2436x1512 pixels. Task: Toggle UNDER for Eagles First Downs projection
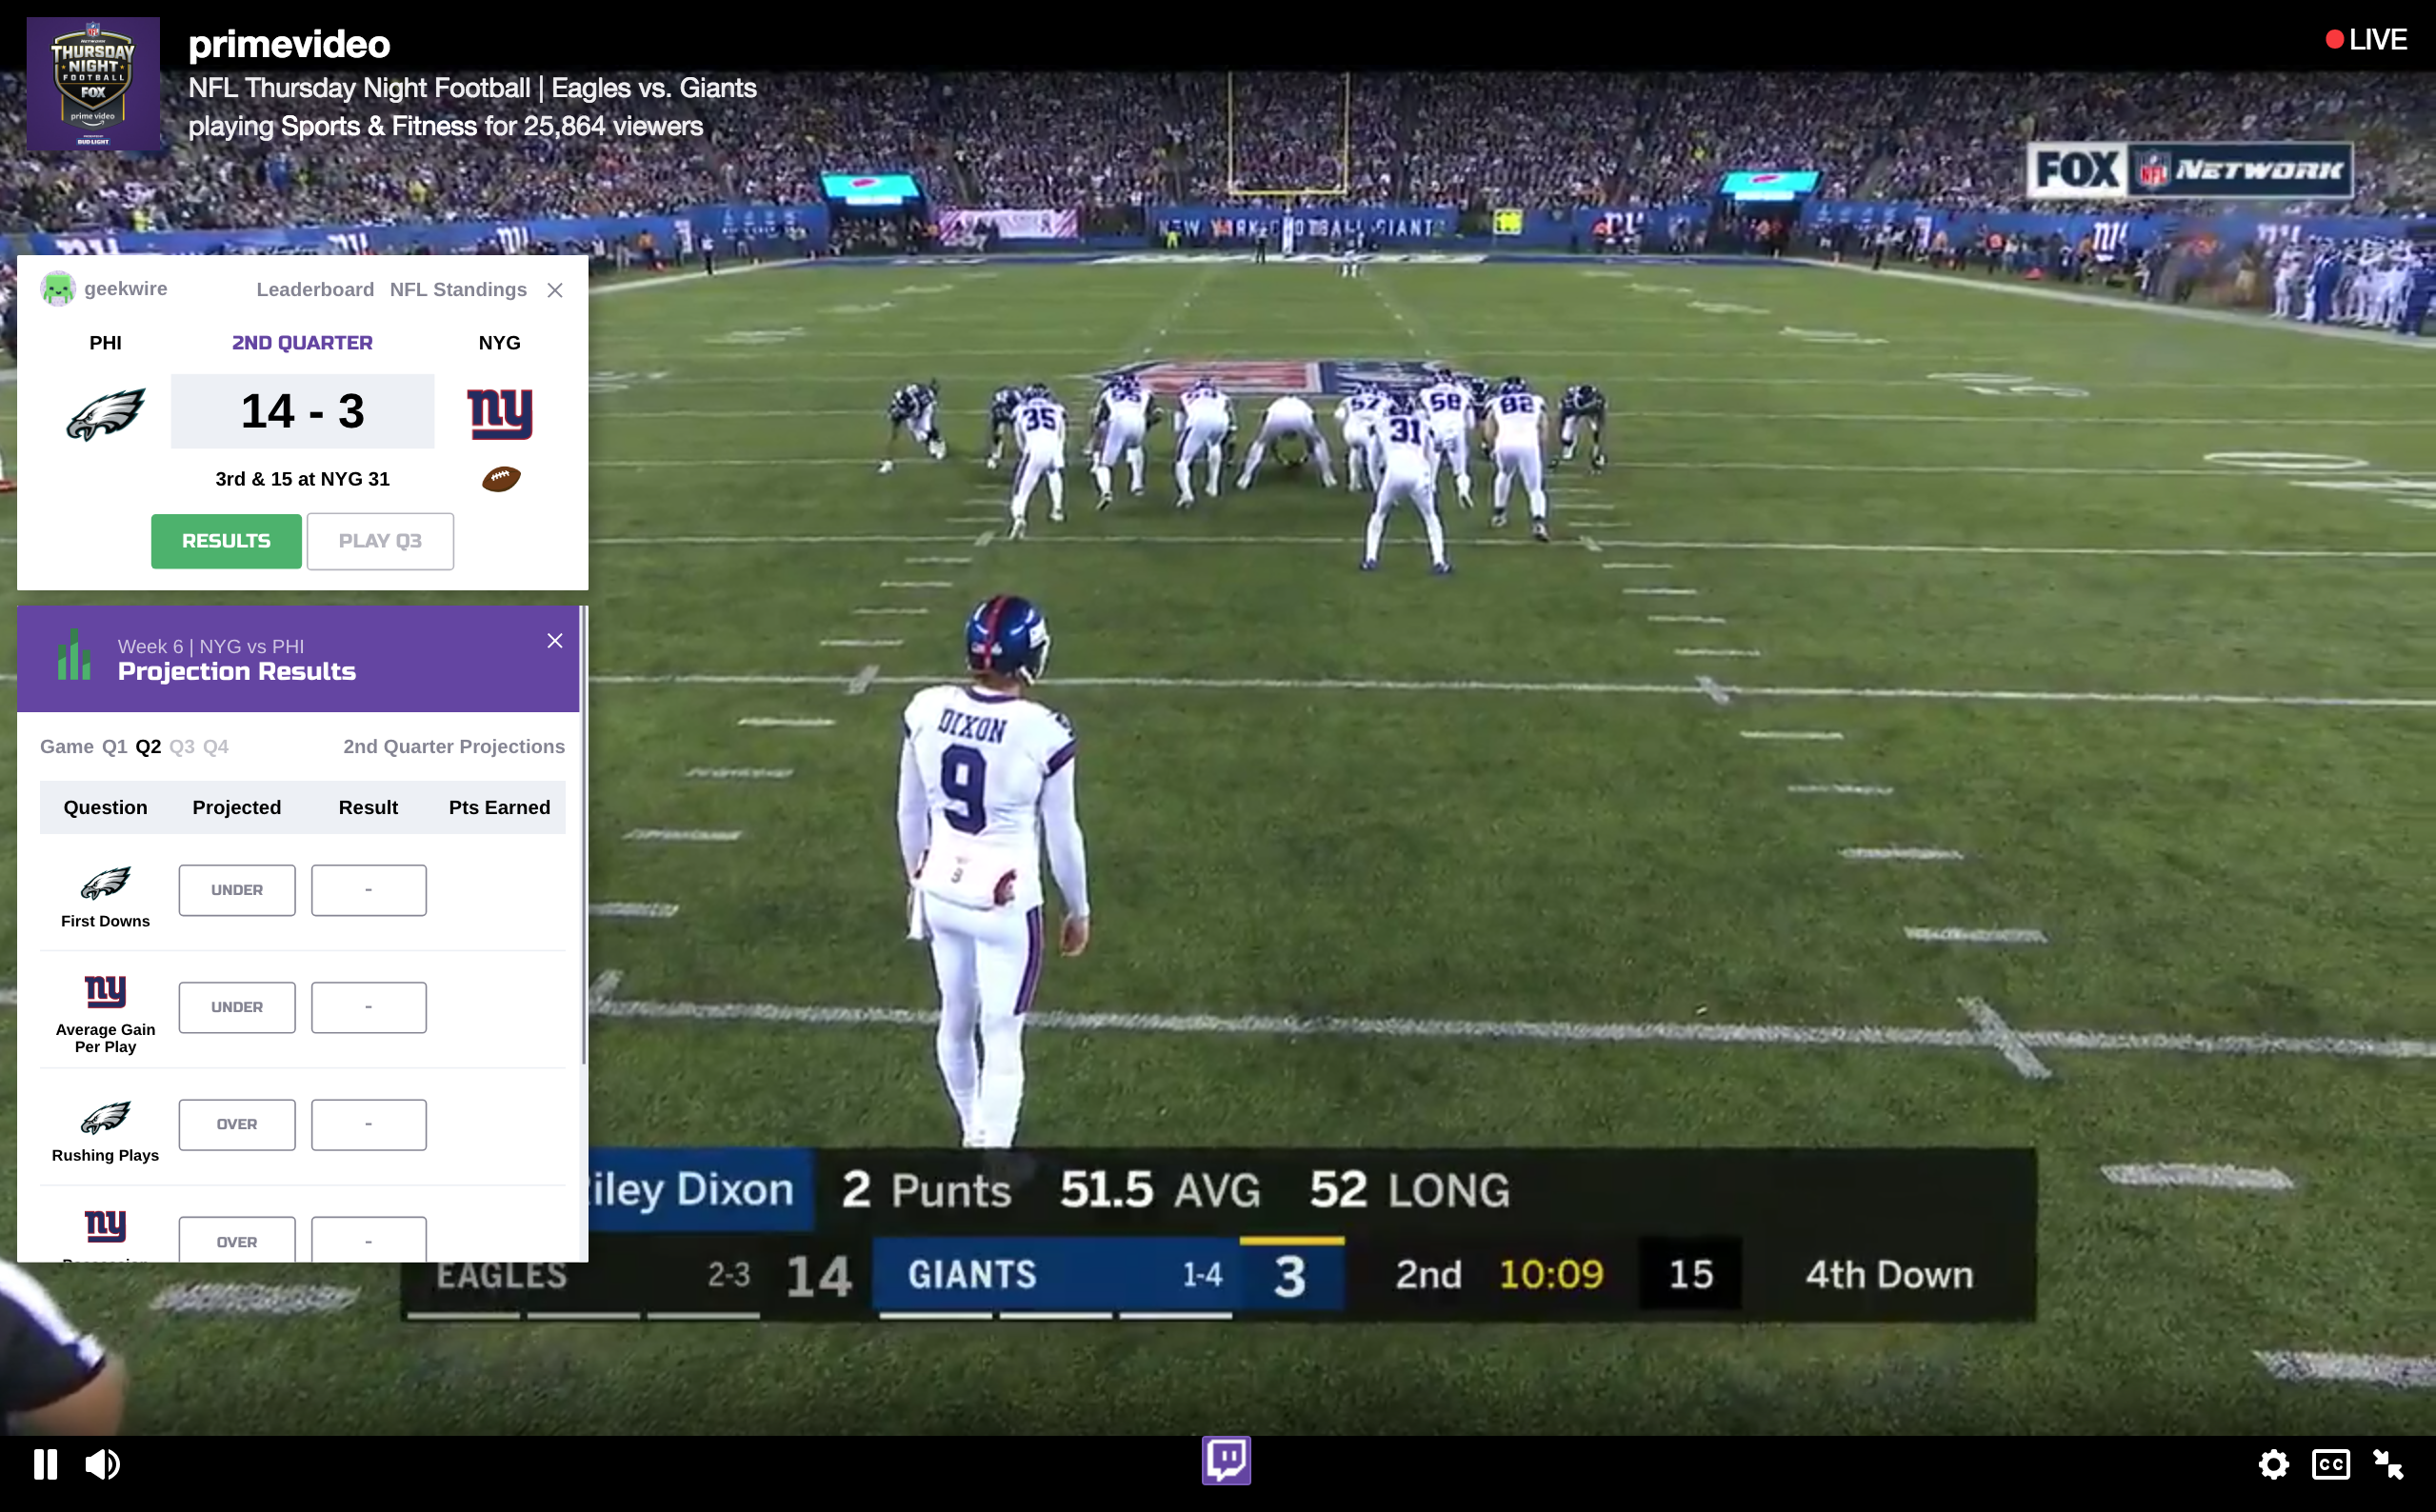point(237,890)
